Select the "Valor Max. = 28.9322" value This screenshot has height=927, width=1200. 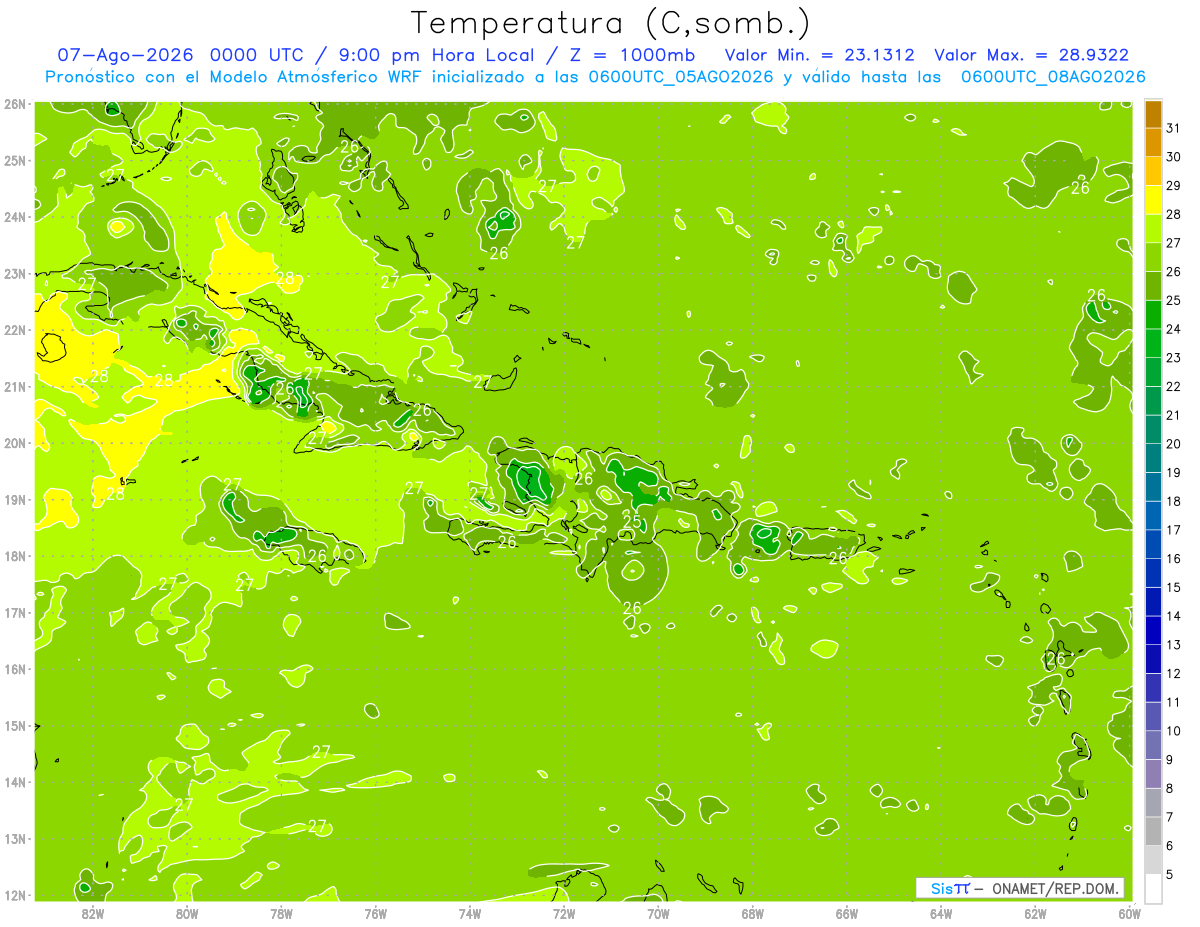click(1032, 55)
